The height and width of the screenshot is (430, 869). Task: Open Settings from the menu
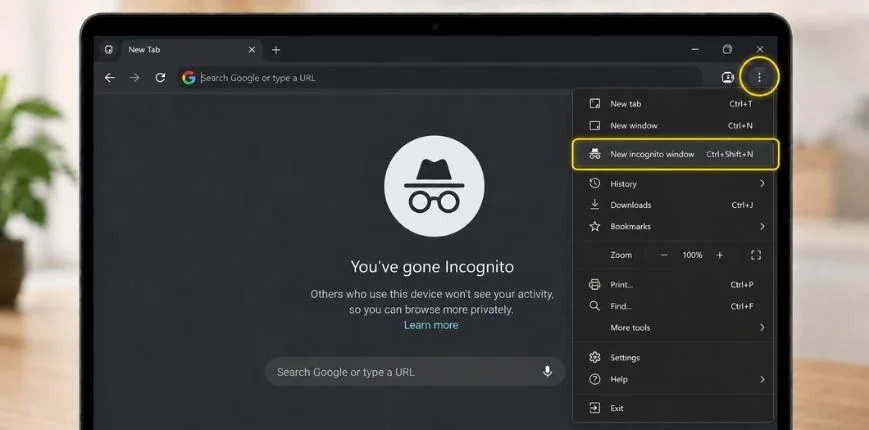673,358
